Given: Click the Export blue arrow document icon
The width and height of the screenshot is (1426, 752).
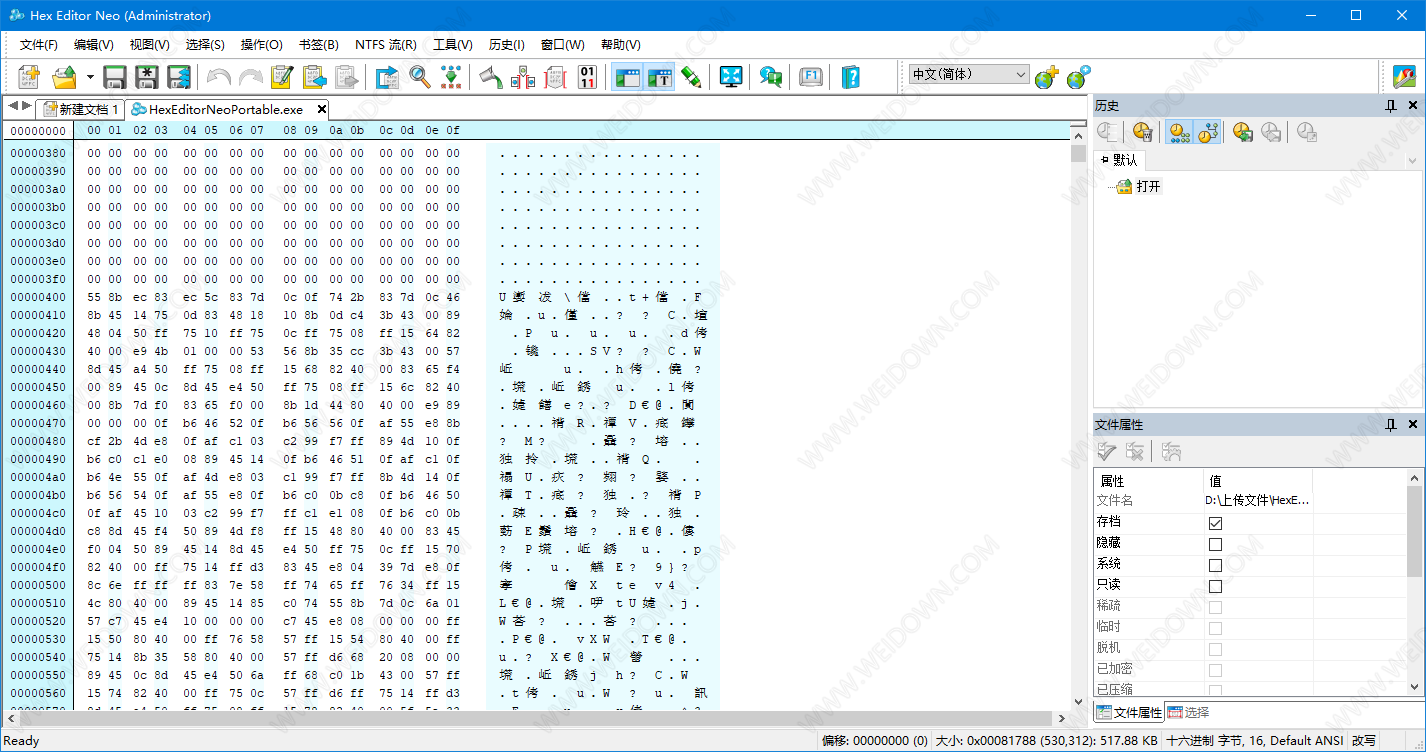Looking at the screenshot, I should (387, 77).
